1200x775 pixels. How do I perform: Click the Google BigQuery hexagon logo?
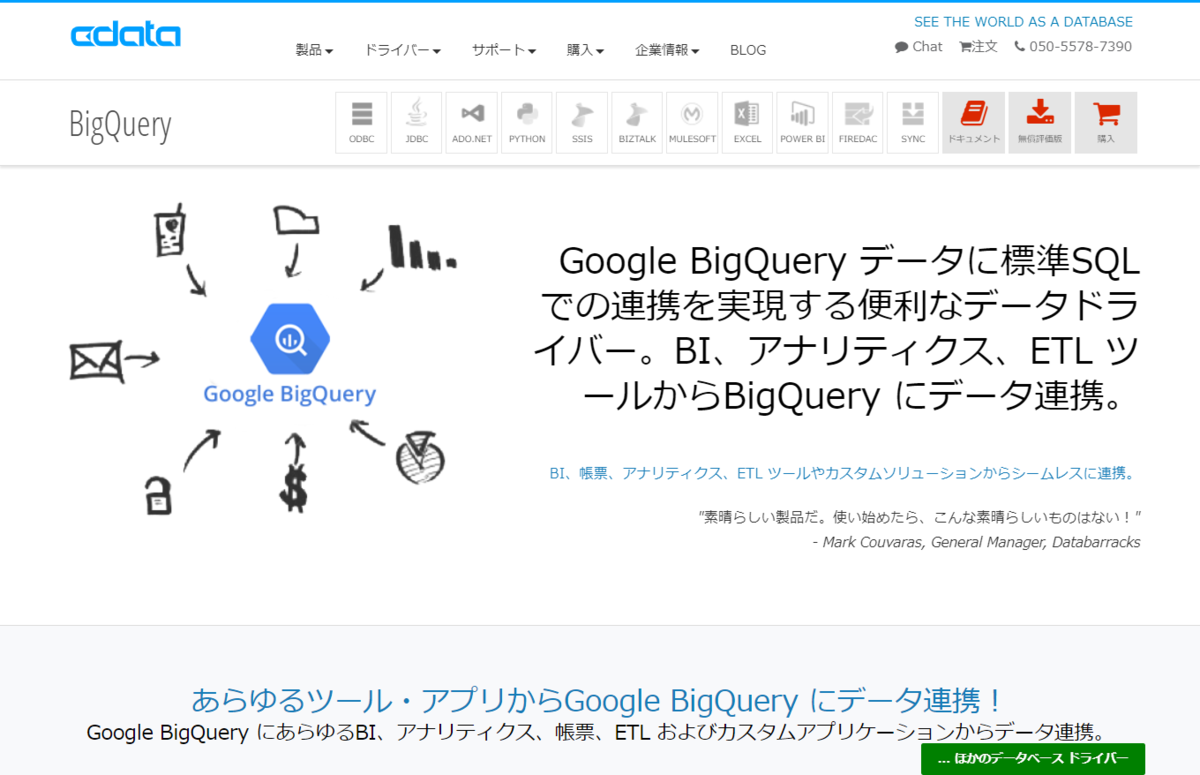[290, 340]
